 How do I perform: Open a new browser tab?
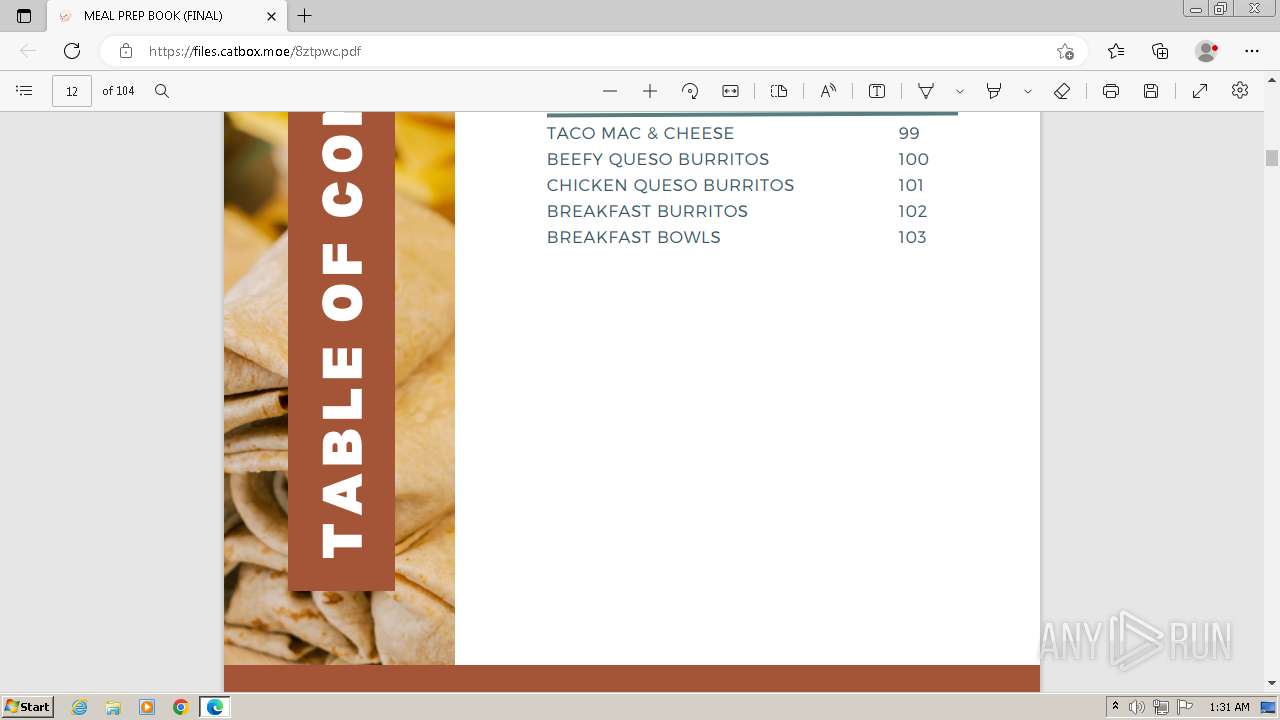pos(305,16)
